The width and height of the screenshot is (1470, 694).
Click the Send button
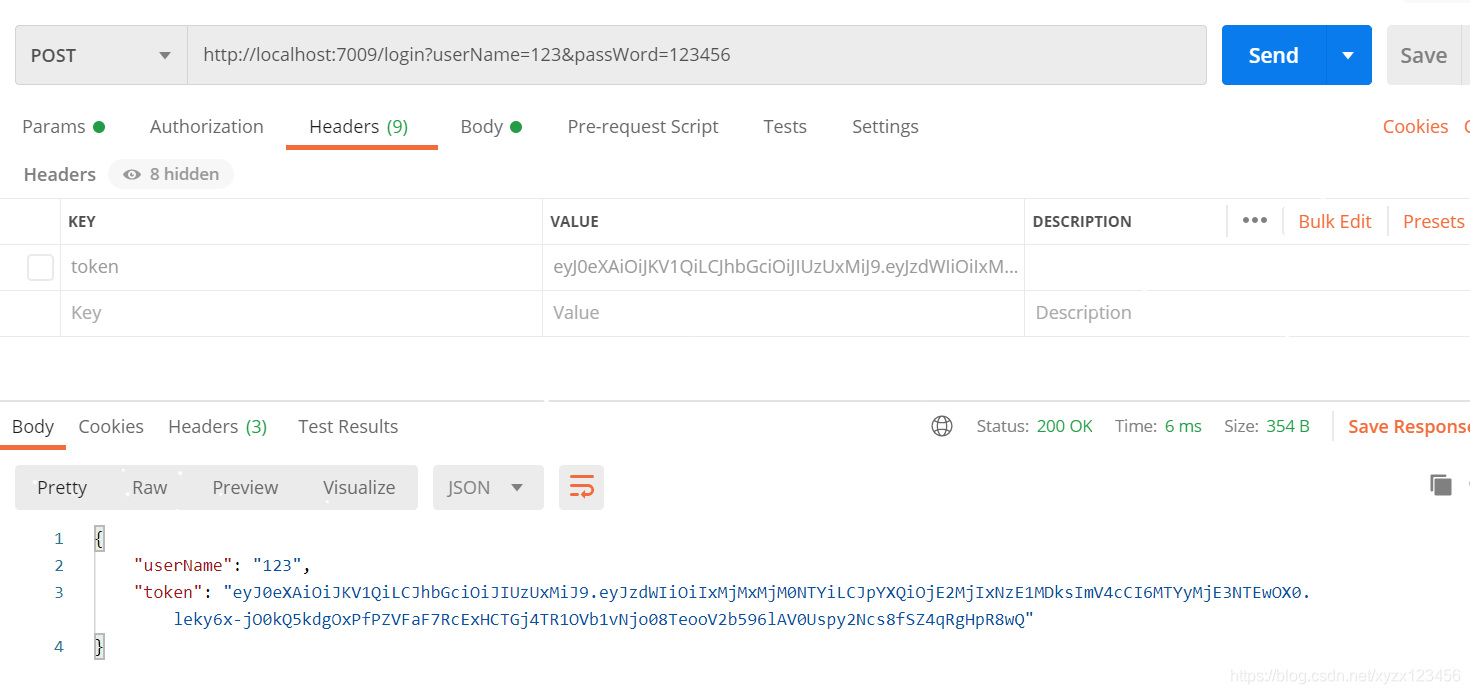(1272, 55)
